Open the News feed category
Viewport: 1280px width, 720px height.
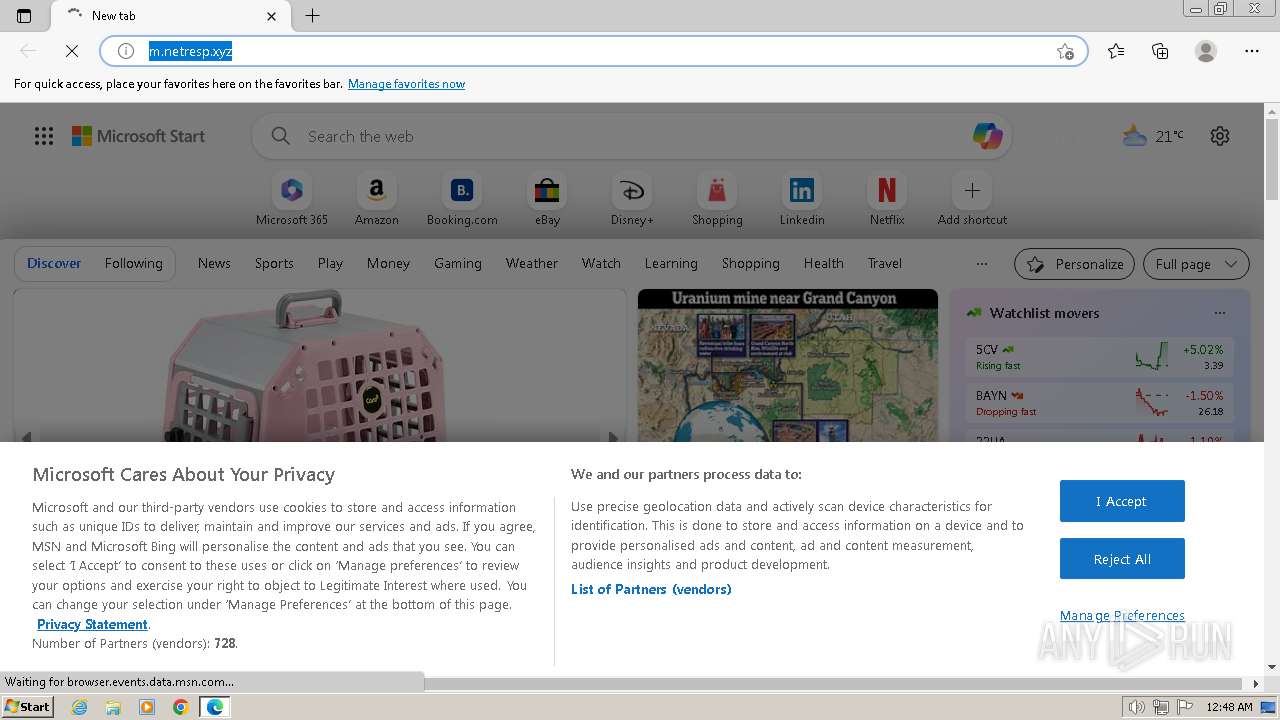214,263
